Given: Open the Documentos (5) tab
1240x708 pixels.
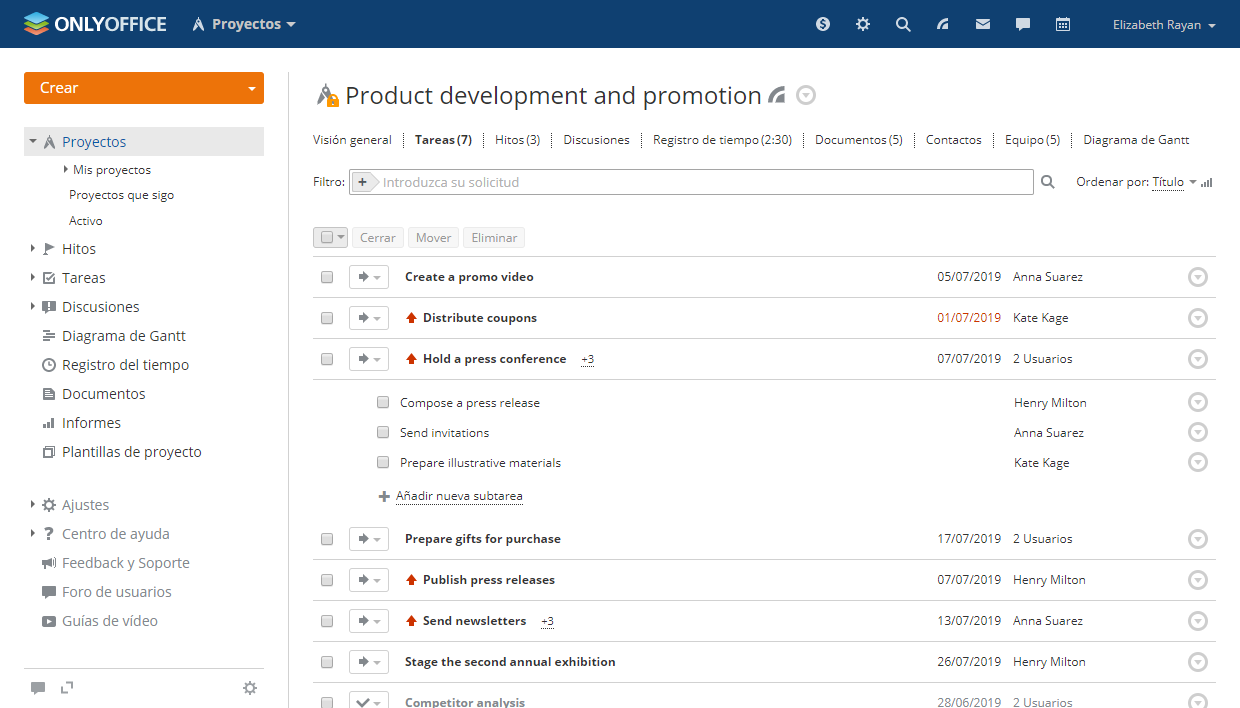Looking at the screenshot, I should click(x=858, y=140).
